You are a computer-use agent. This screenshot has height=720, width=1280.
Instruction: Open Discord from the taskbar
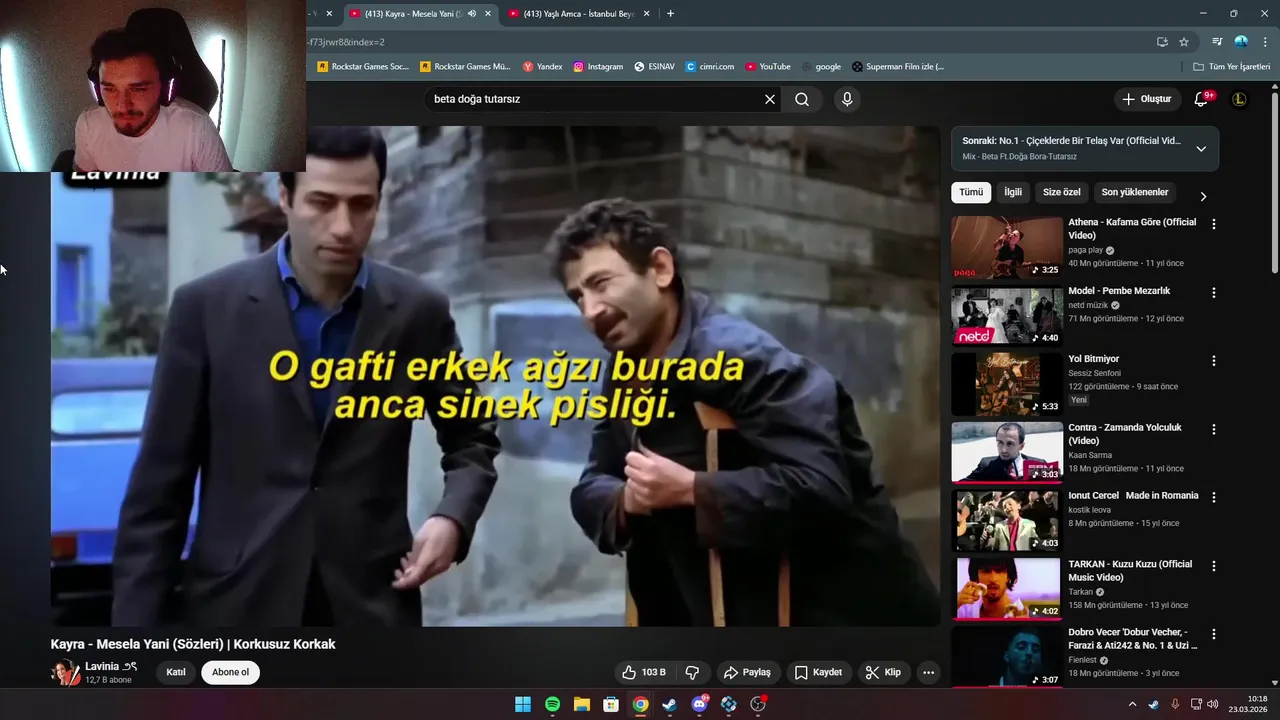click(x=699, y=704)
